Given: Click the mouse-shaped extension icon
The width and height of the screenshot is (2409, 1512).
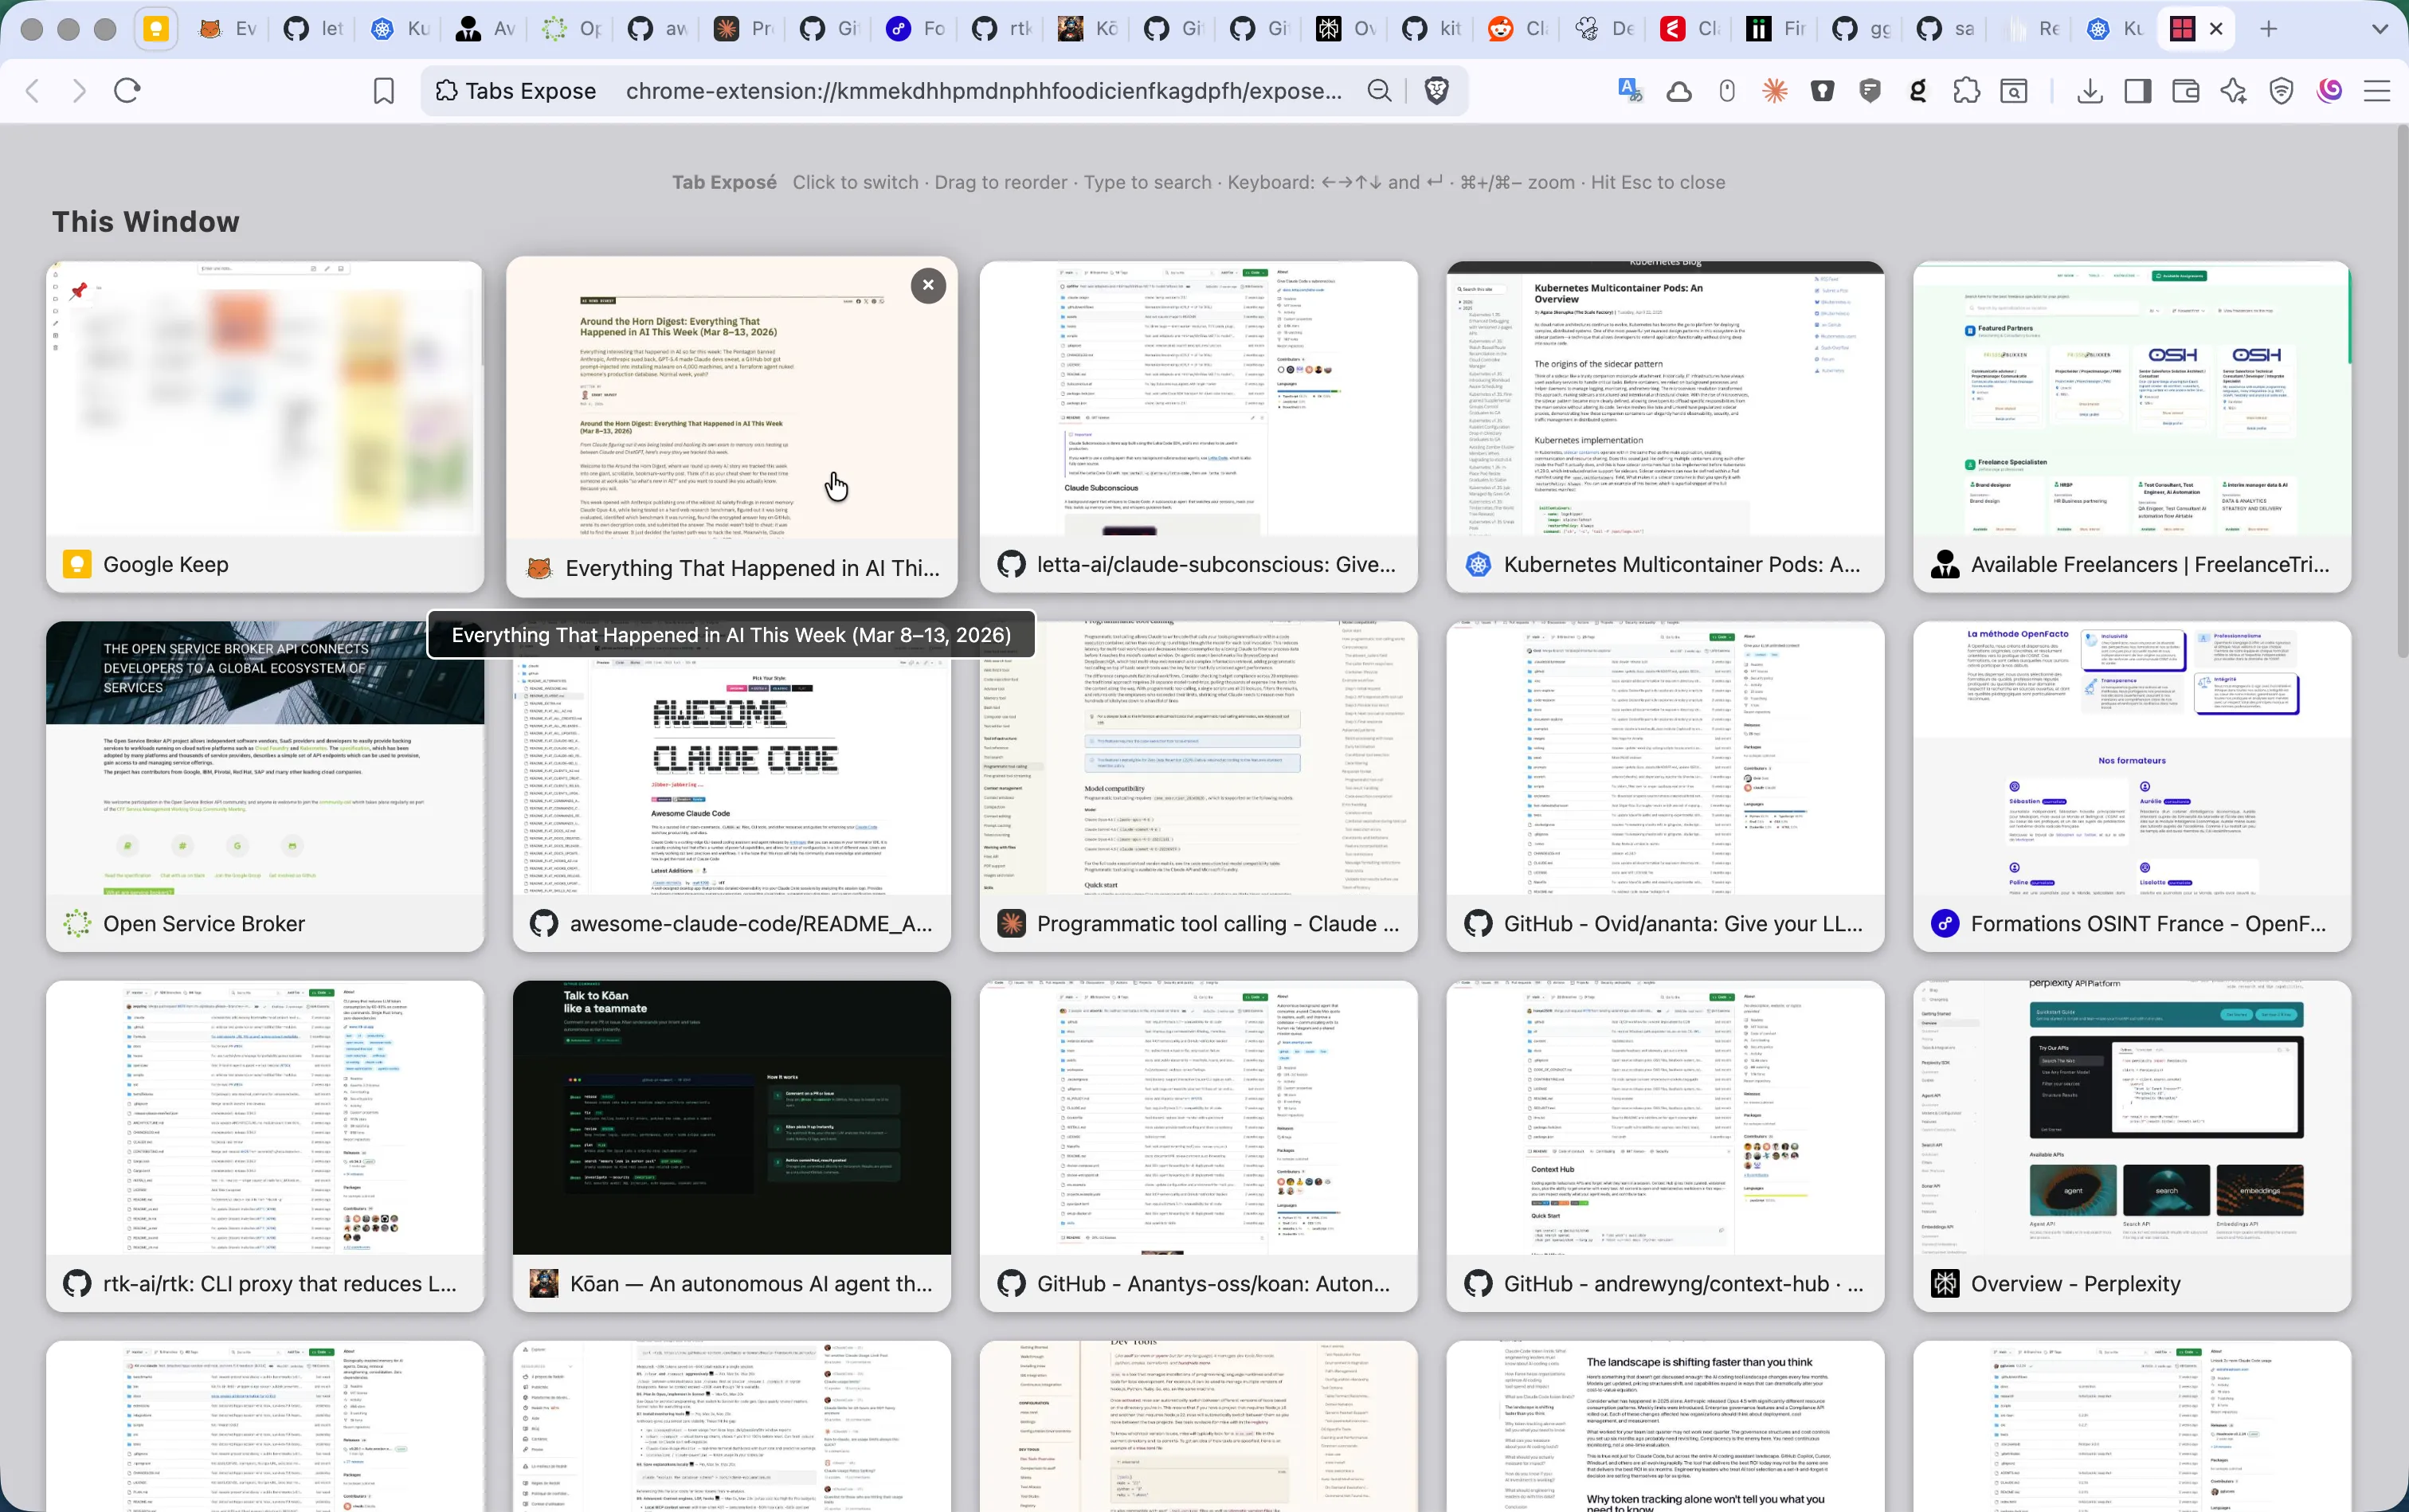Looking at the screenshot, I should click(x=1727, y=91).
